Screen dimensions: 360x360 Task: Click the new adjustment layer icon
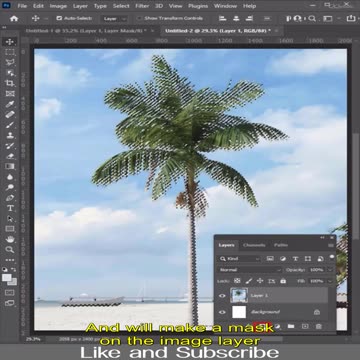coord(278,326)
